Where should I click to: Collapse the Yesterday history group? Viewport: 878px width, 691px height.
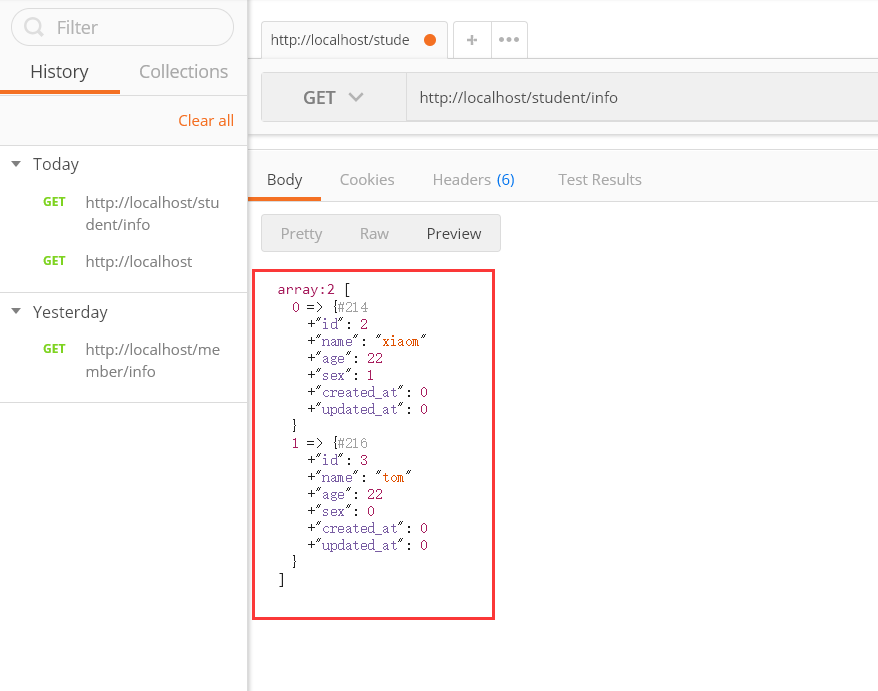point(16,311)
